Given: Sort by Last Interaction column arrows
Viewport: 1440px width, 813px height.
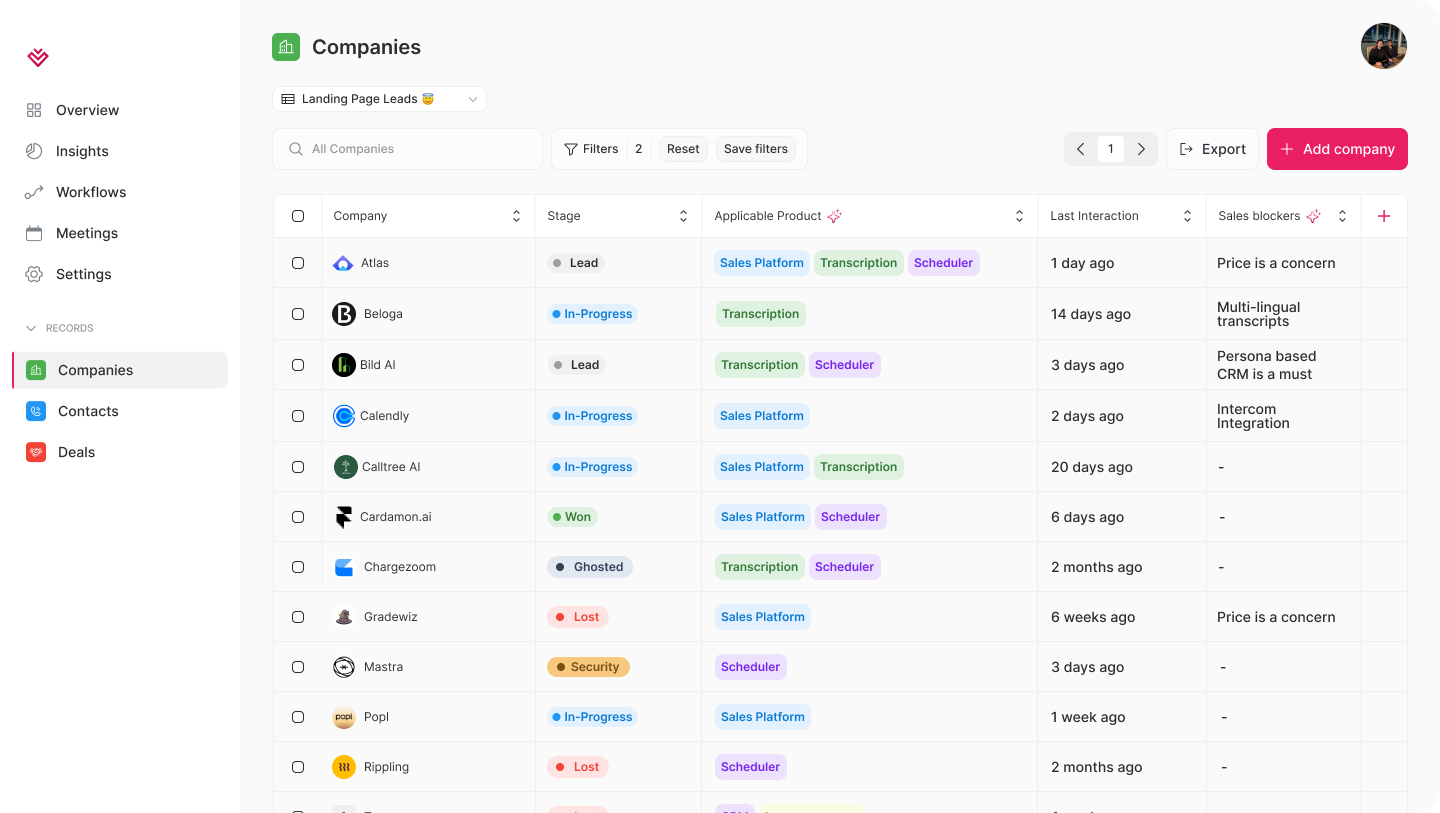Looking at the screenshot, I should pyautogui.click(x=1187, y=216).
